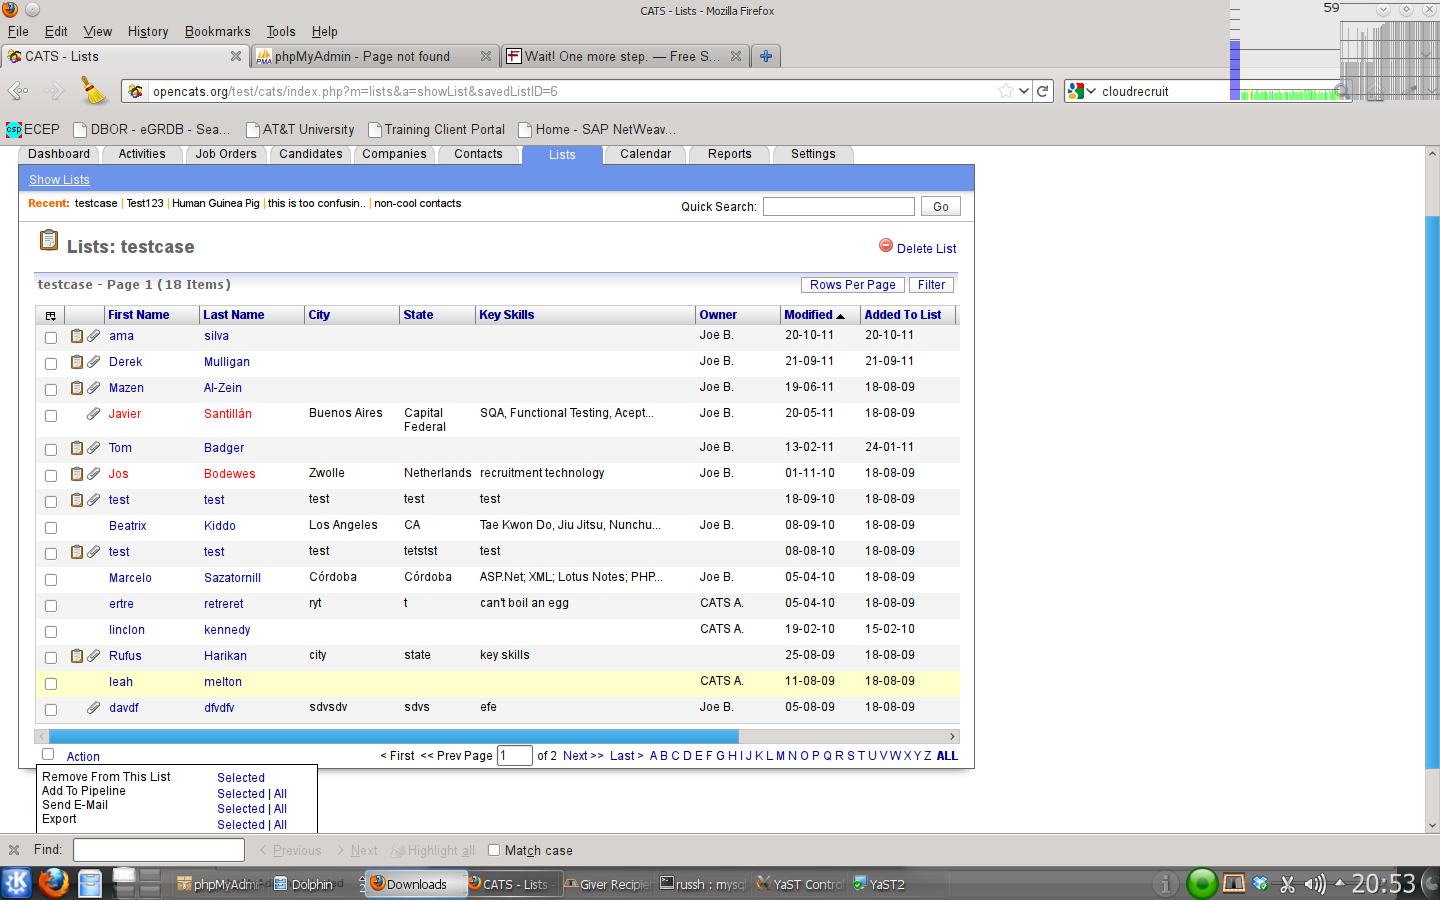Select the checkbox next to leah melton
The width and height of the screenshot is (1440, 900).
coord(51,684)
